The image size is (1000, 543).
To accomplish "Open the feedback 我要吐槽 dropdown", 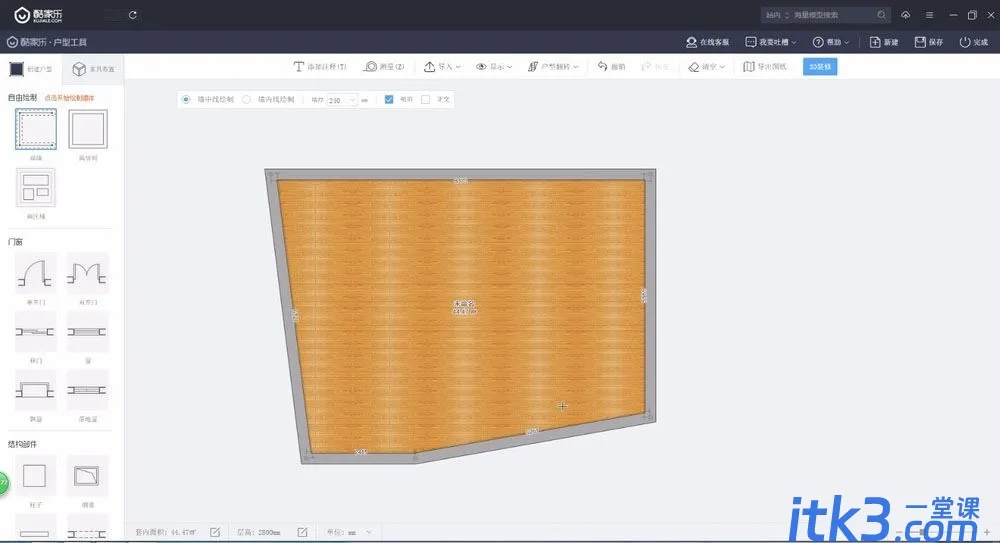I will pos(770,42).
